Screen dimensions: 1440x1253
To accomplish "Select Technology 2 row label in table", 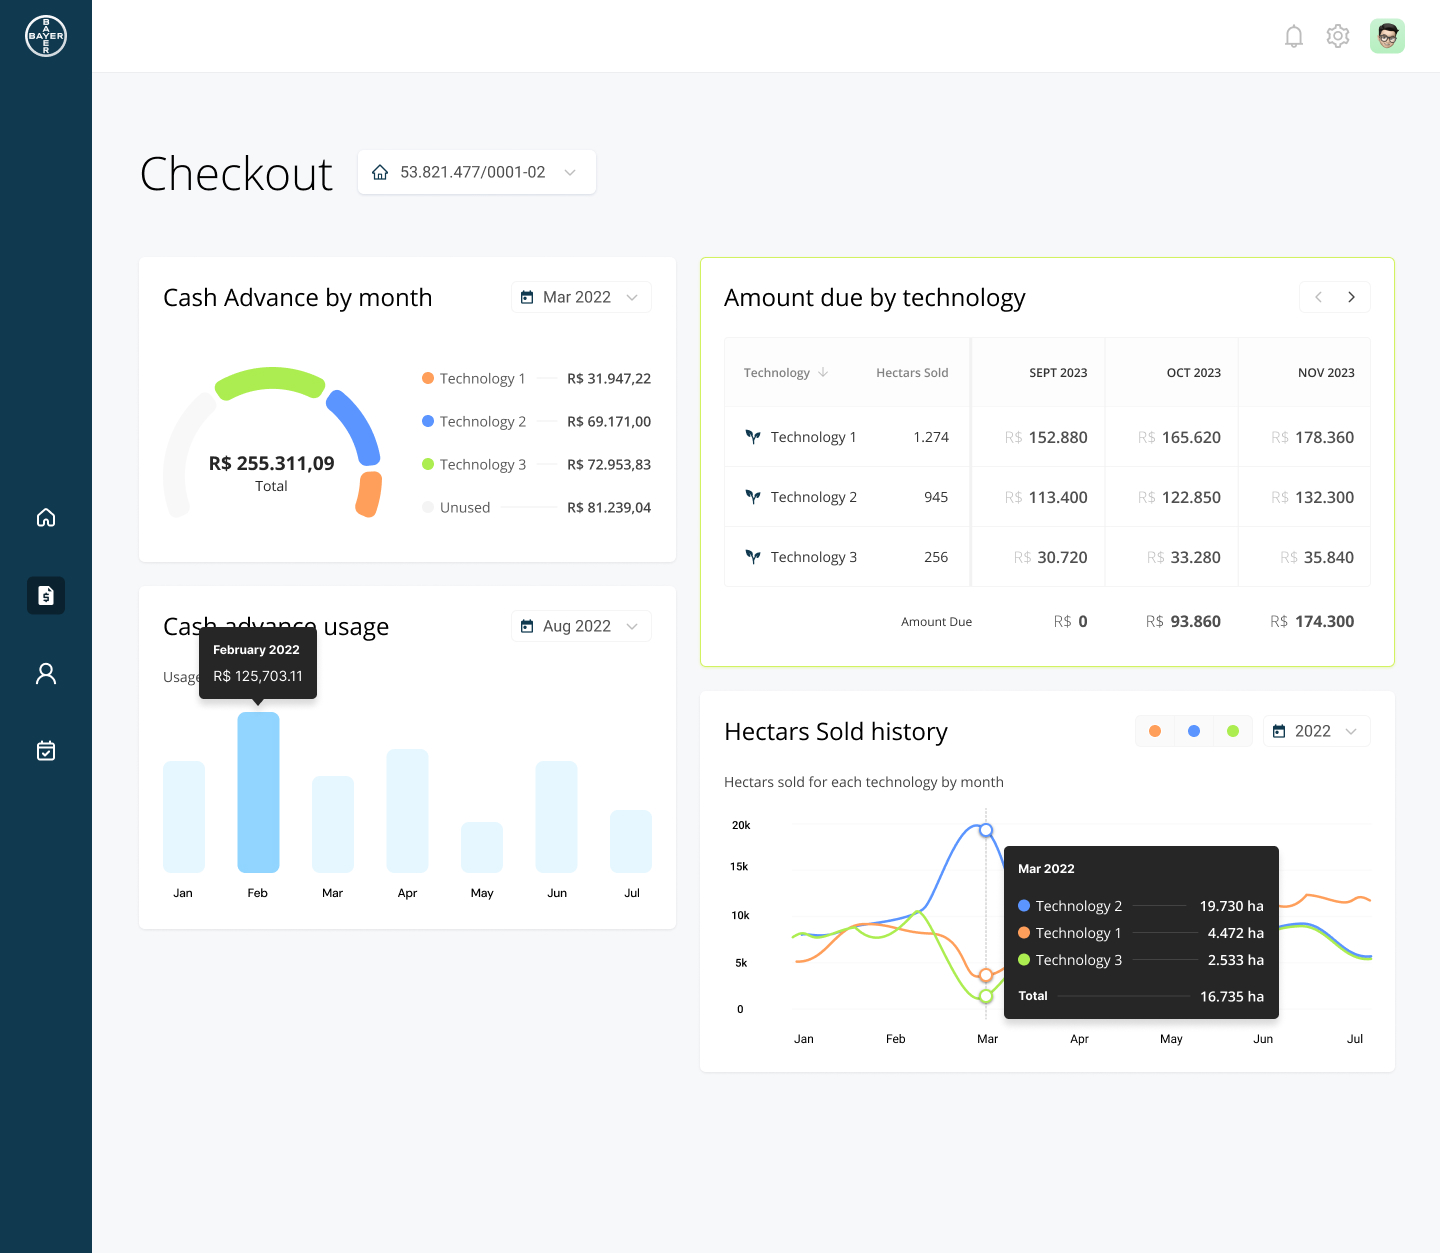I will pos(813,497).
